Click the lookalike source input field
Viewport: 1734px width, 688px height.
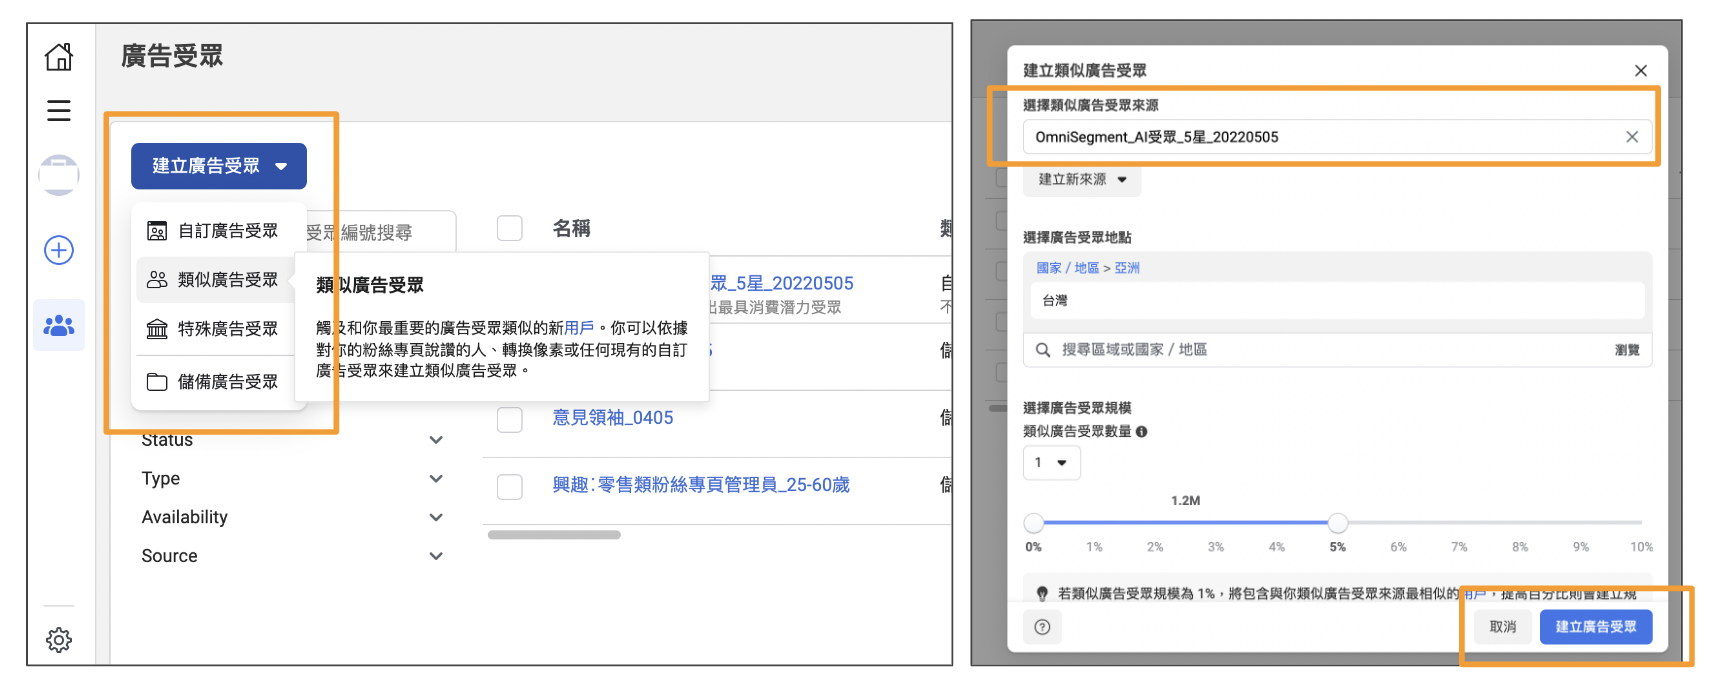[x=1337, y=137]
